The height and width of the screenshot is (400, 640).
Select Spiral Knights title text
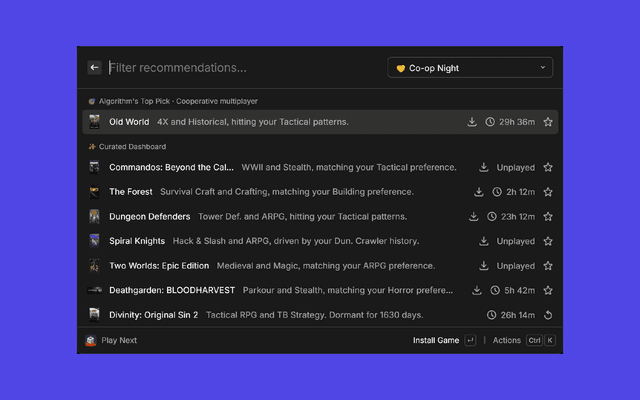pos(137,241)
